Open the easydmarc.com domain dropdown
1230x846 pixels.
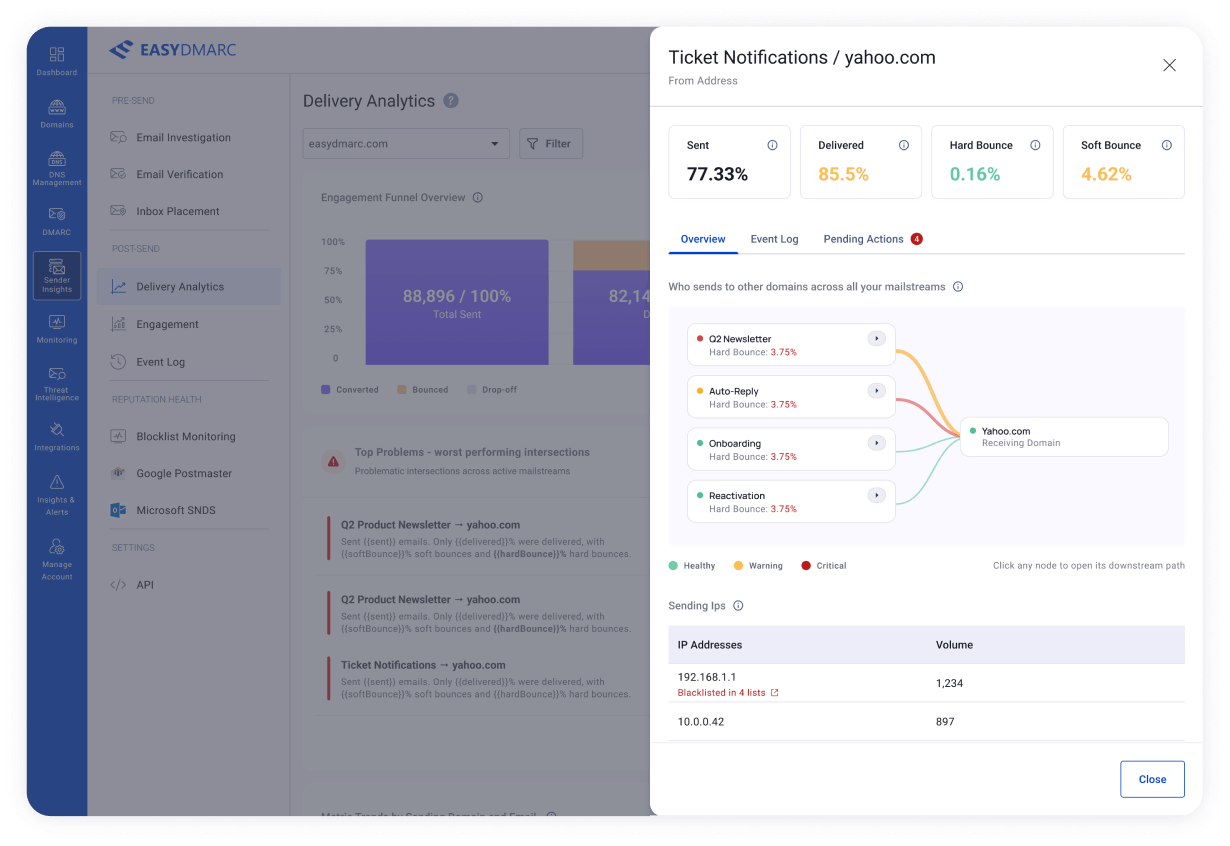click(x=406, y=143)
